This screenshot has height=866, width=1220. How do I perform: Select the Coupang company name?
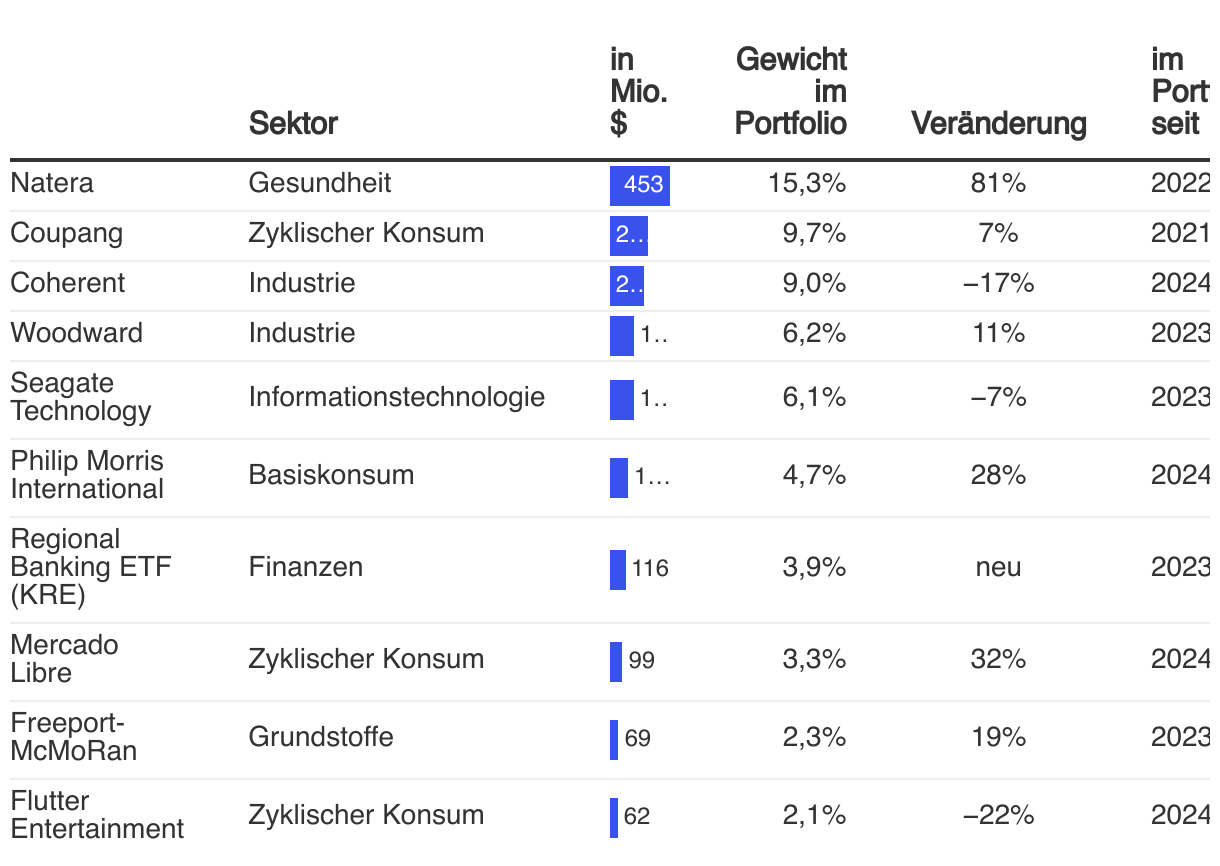tap(67, 233)
